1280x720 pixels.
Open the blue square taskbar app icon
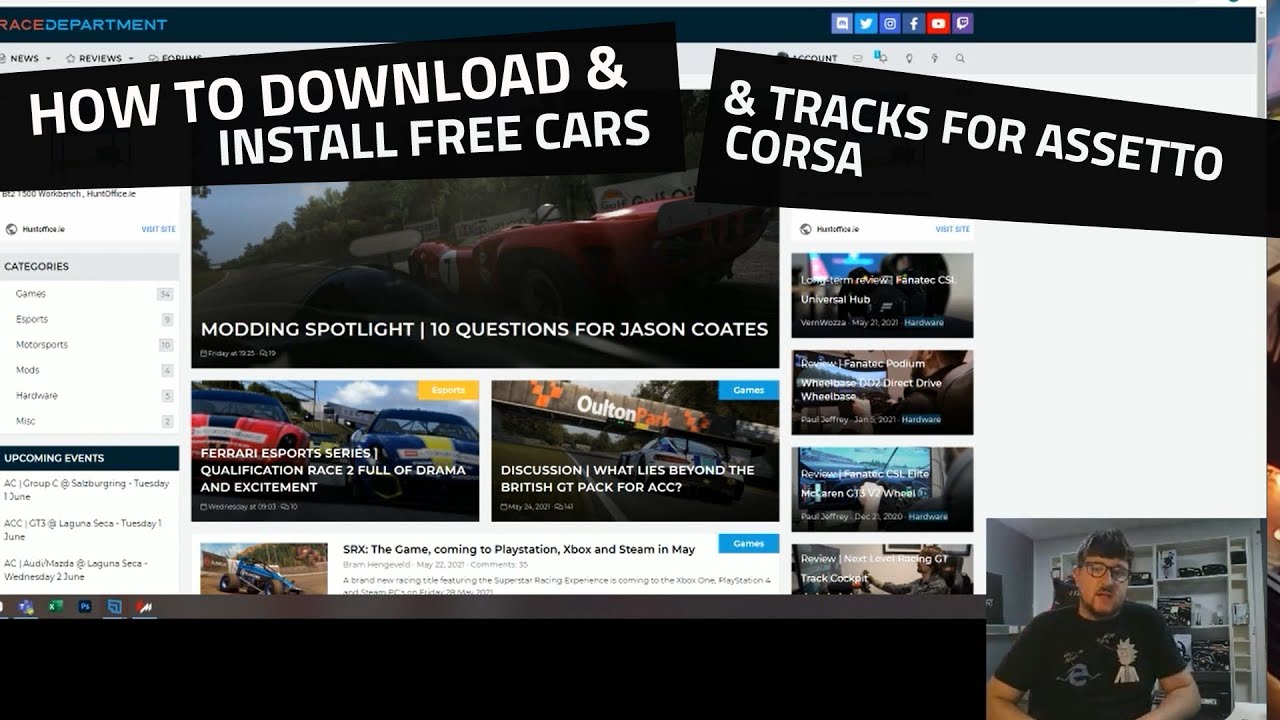[x=115, y=606]
